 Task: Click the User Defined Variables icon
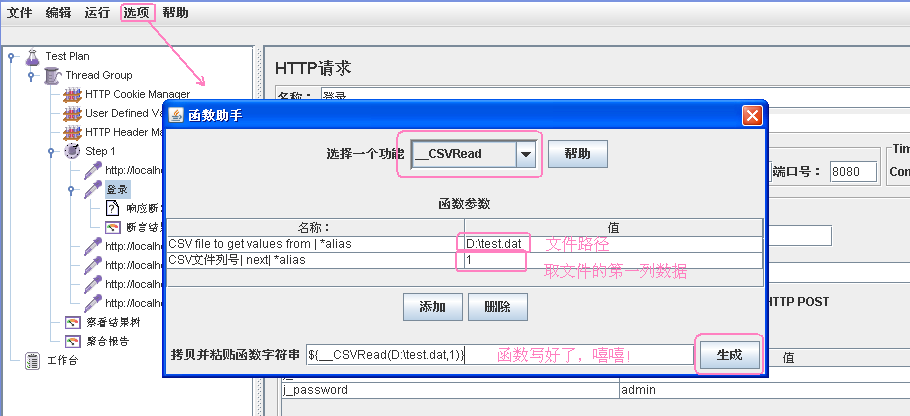coord(72,113)
